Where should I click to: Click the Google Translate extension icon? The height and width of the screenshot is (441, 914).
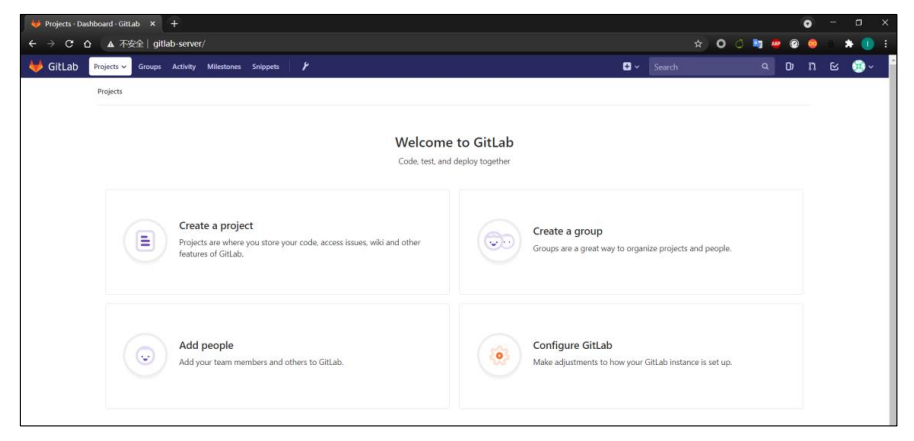click(x=757, y=44)
